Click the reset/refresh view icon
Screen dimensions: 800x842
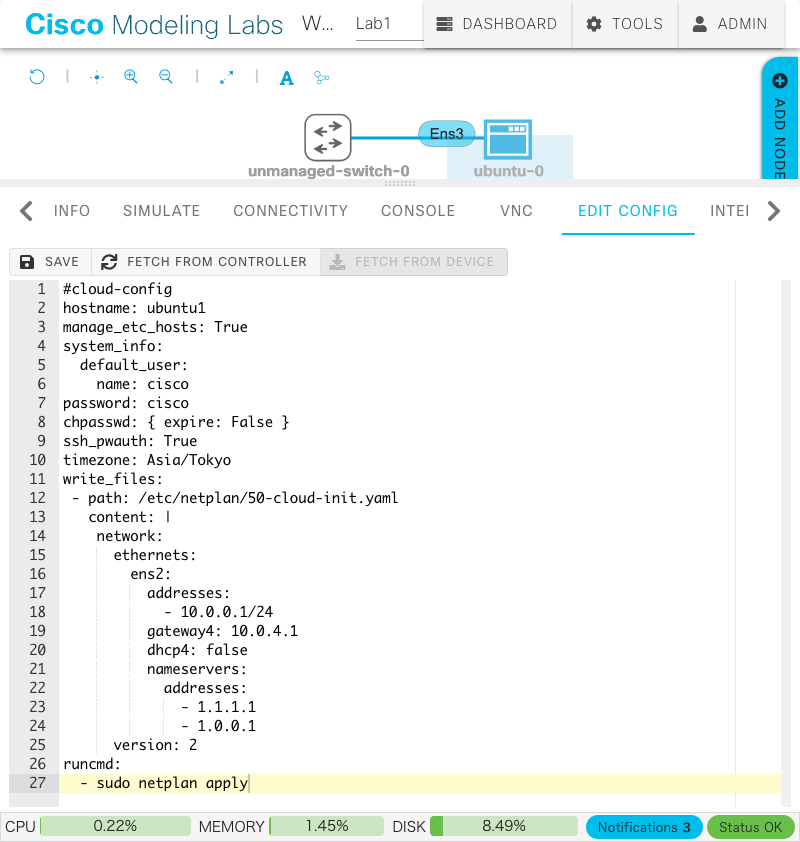37,77
